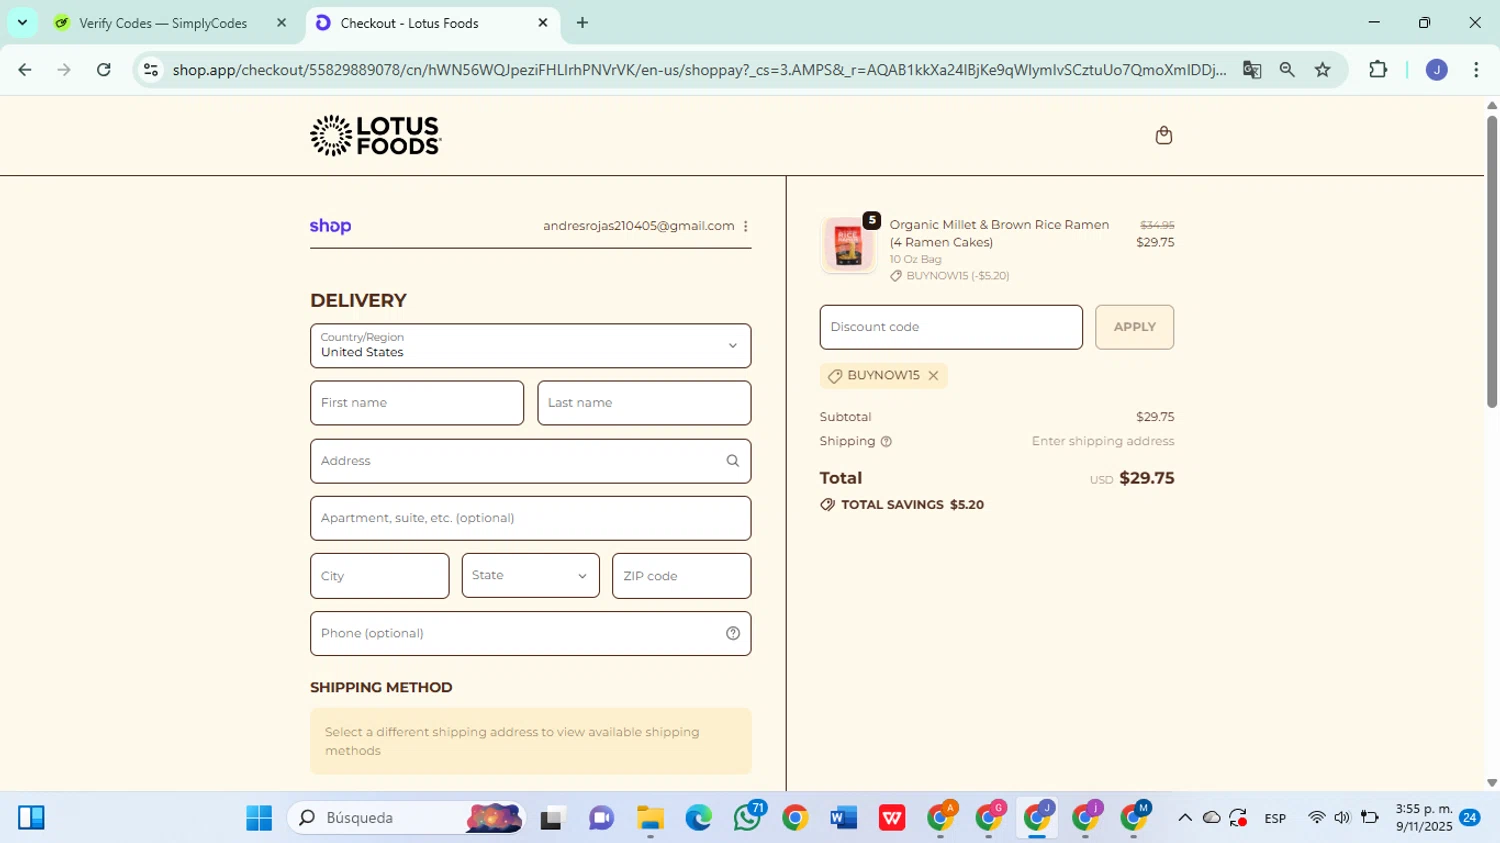Image resolution: width=1500 pixels, height=843 pixels.
Task: Click the Shop Pay logo
Action: coord(330,226)
